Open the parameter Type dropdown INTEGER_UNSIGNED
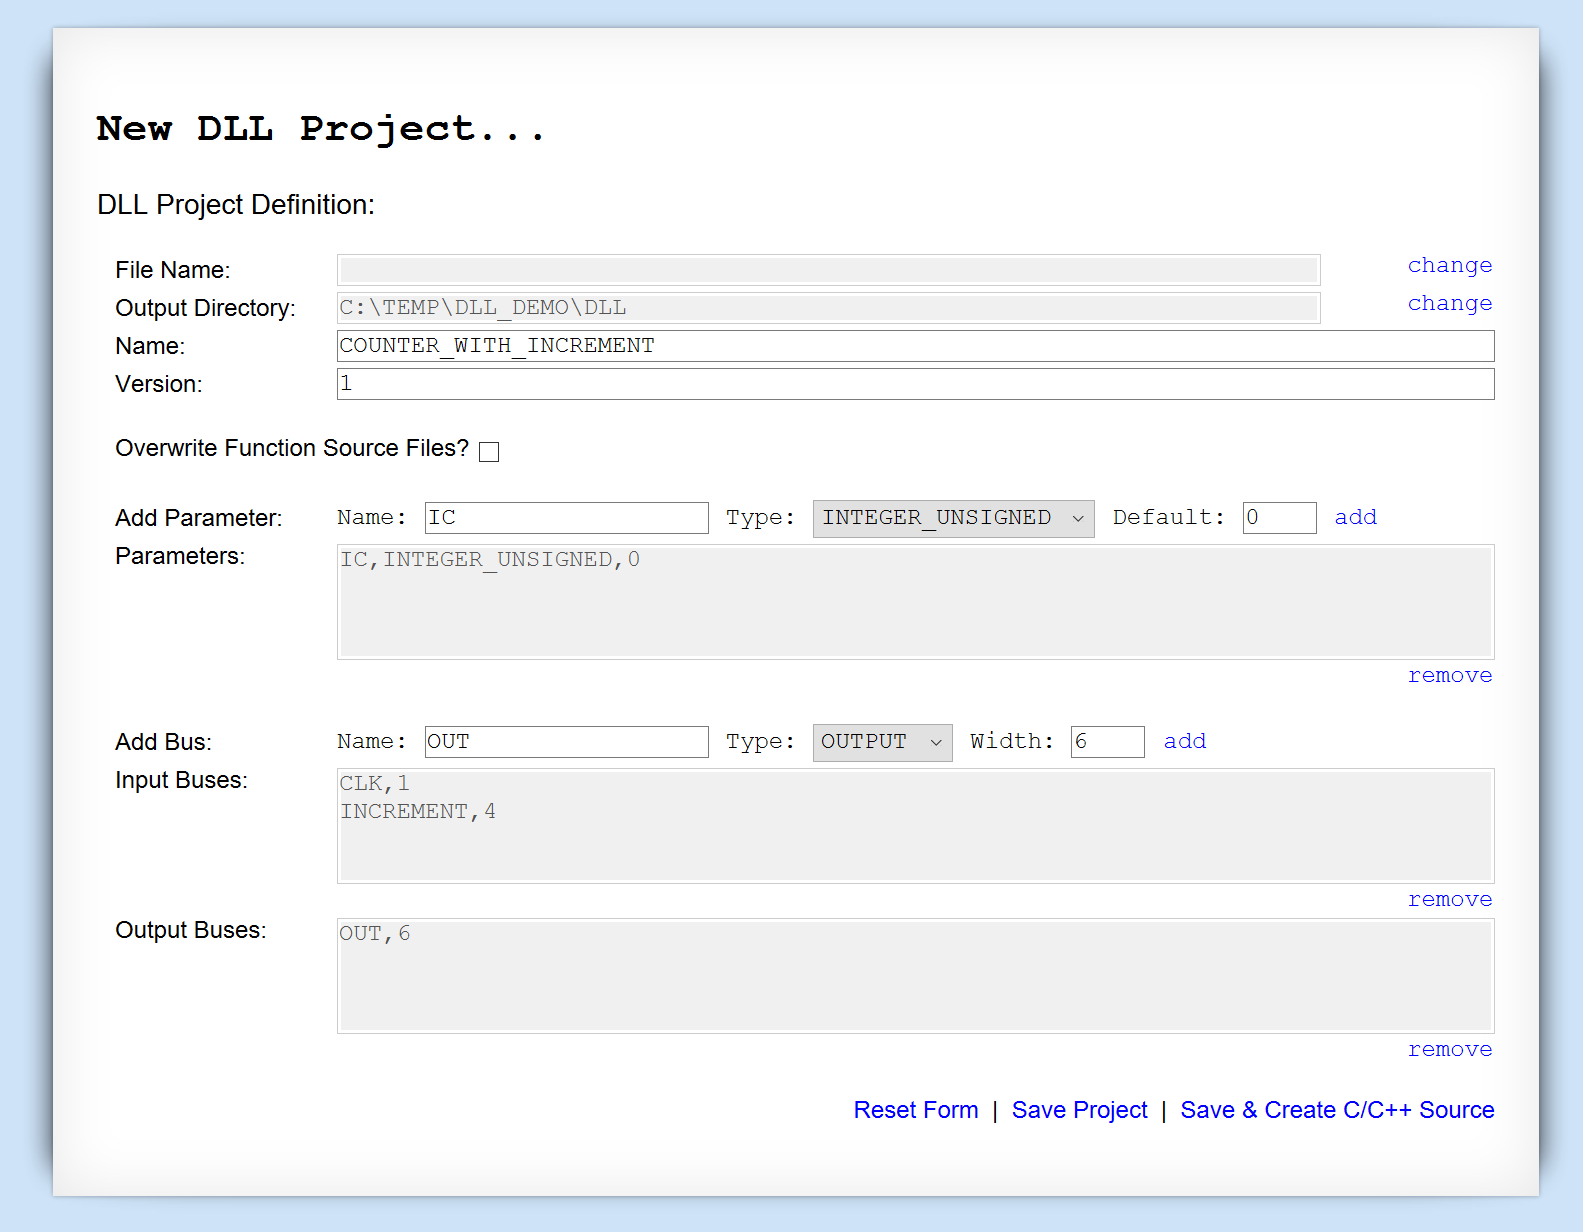The width and height of the screenshot is (1583, 1232). pos(952,518)
